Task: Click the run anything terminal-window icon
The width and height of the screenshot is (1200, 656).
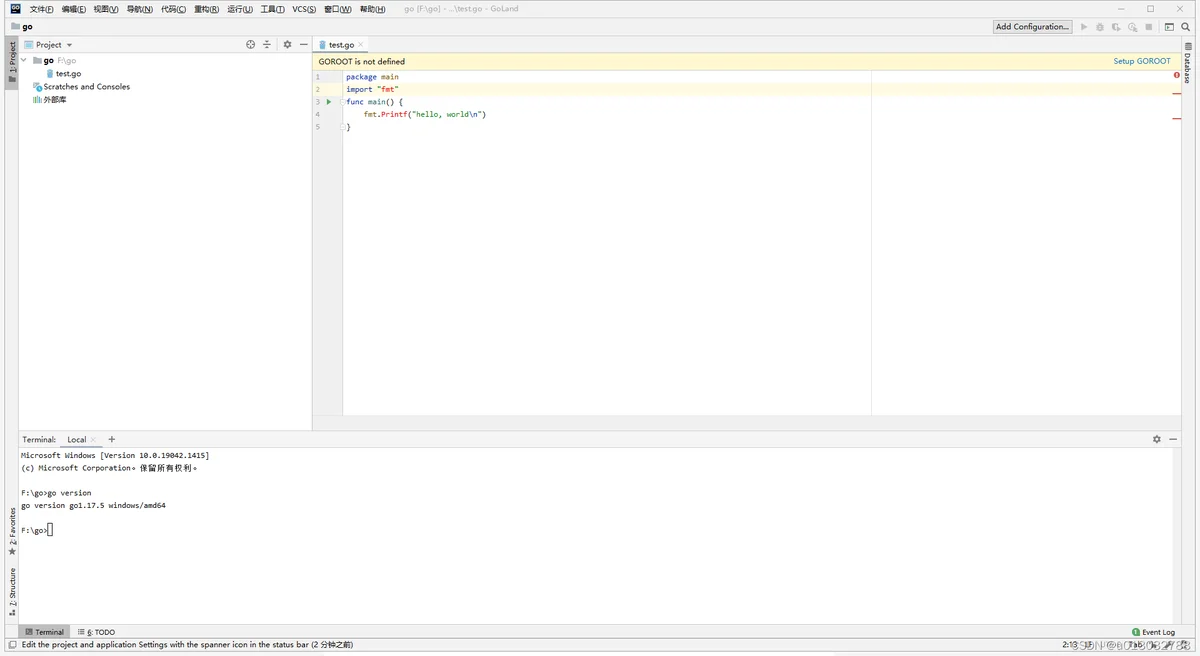Action: point(1169,27)
